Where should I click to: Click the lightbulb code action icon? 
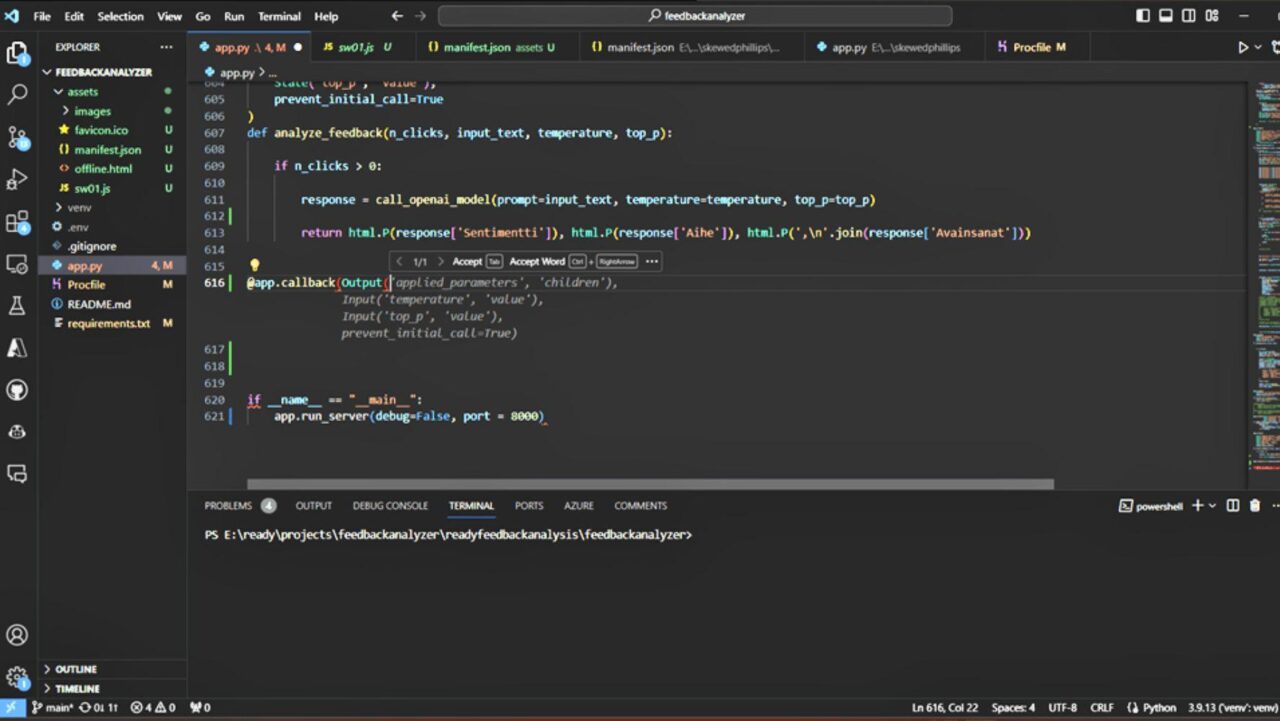click(254, 266)
